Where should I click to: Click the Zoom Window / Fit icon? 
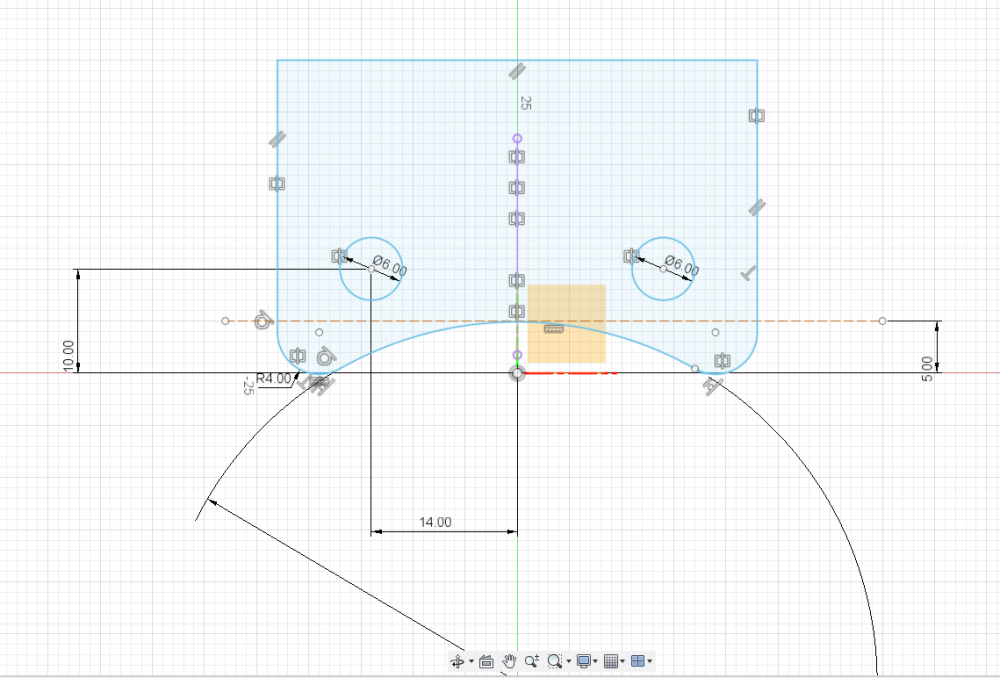tap(554, 661)
